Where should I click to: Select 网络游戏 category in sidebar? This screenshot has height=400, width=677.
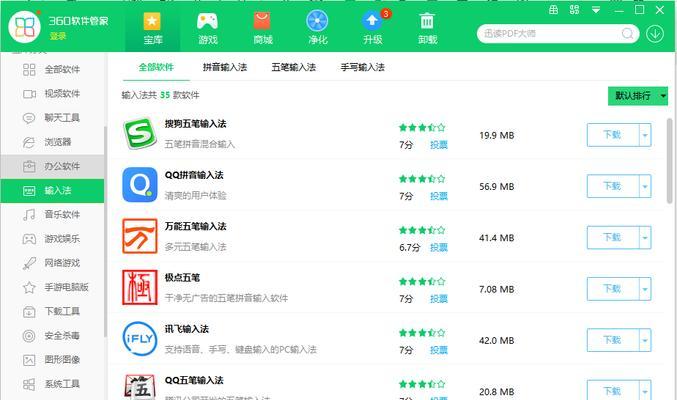click(52, 263)
